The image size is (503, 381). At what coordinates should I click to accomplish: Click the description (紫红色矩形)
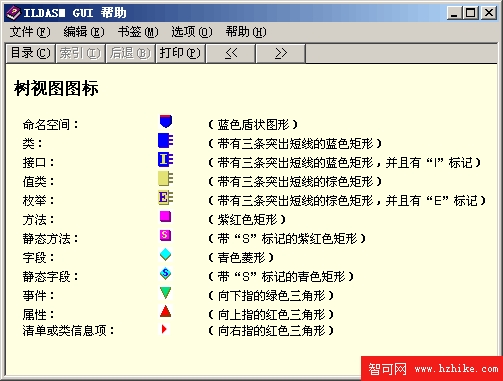click(x=247, y=220)
